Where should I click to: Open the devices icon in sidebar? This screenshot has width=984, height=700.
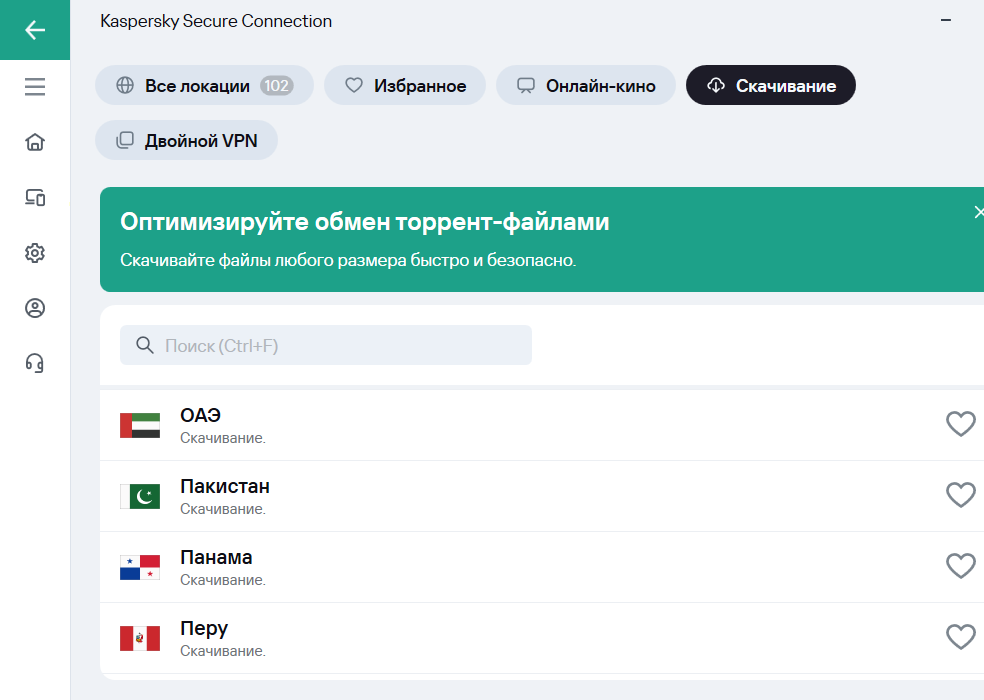tap(35, 197)
